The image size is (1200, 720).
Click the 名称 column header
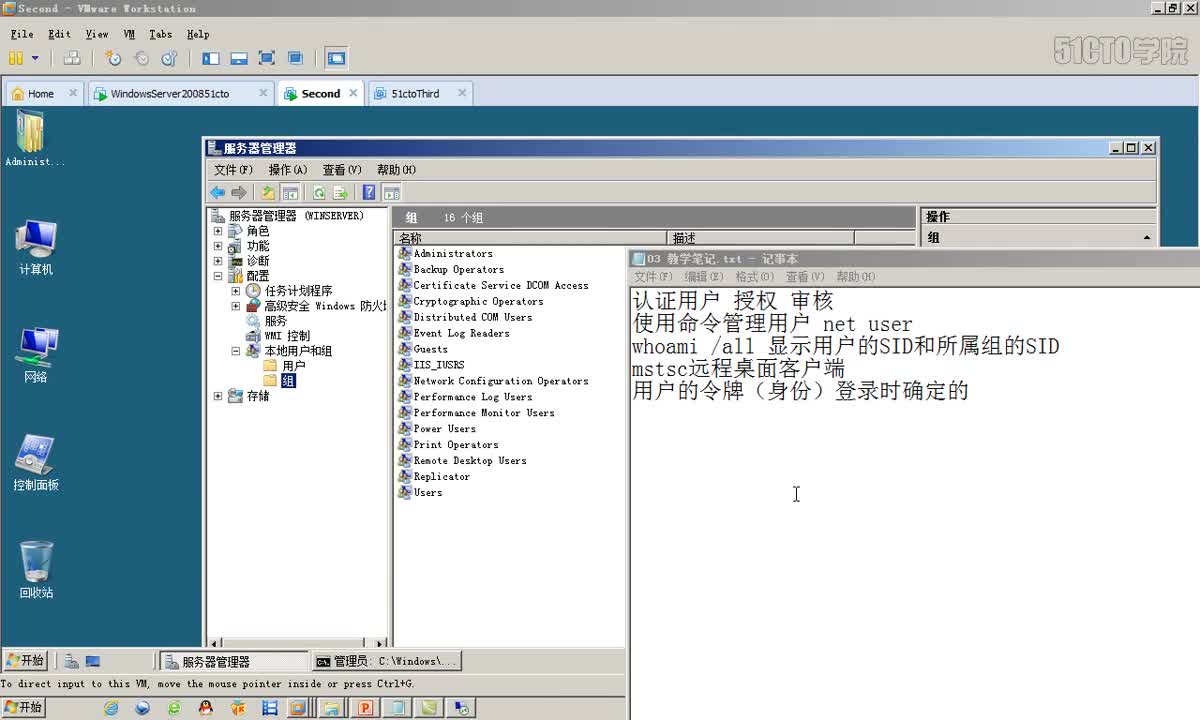tap(531, 238)
